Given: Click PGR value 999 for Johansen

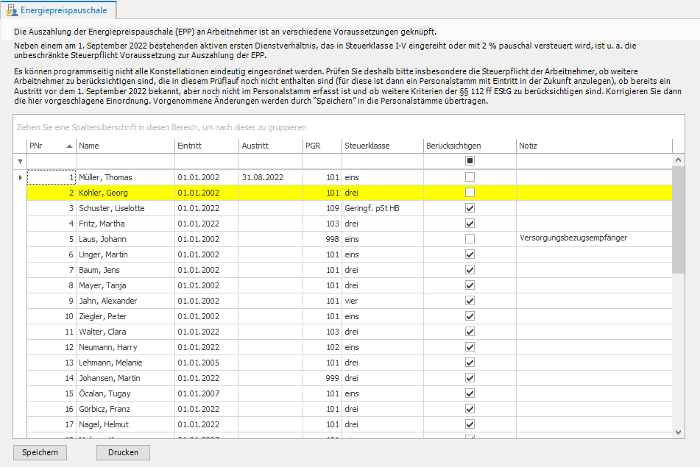Looking at the screenshot, I should click(332, 378).
